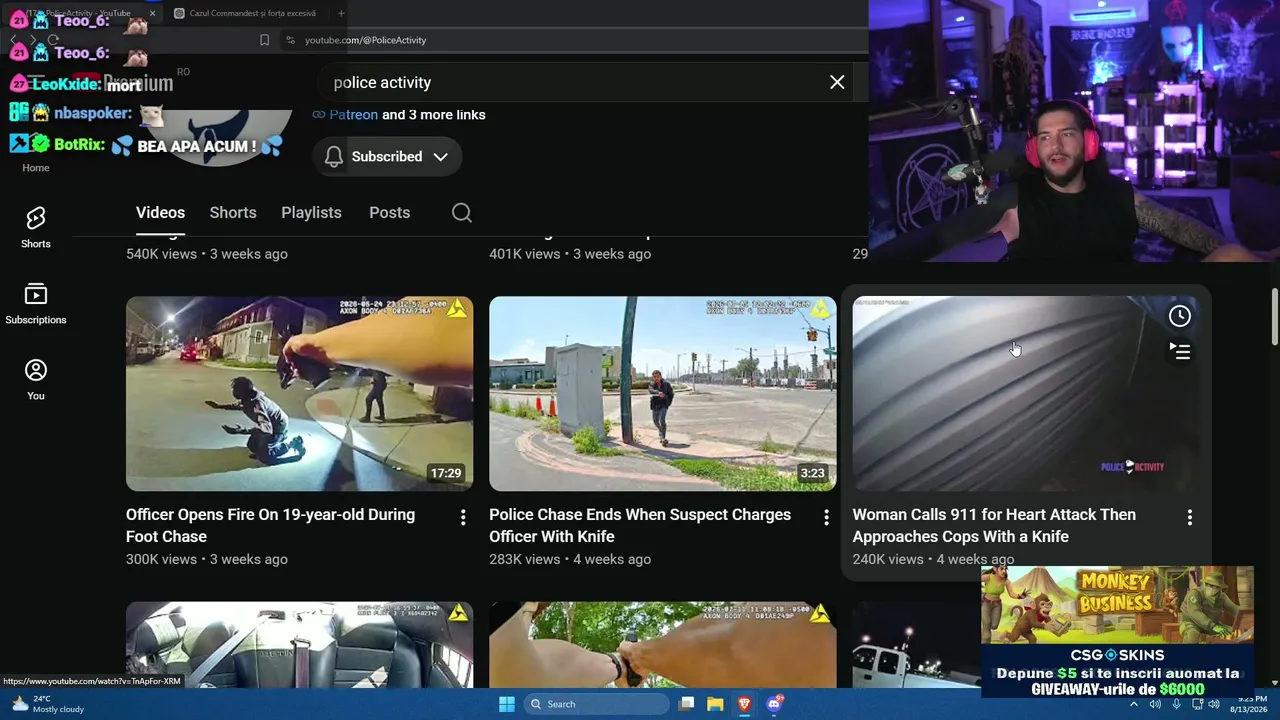
Task: Click the bookmark icon in the address bar
Action: (264, 40)
